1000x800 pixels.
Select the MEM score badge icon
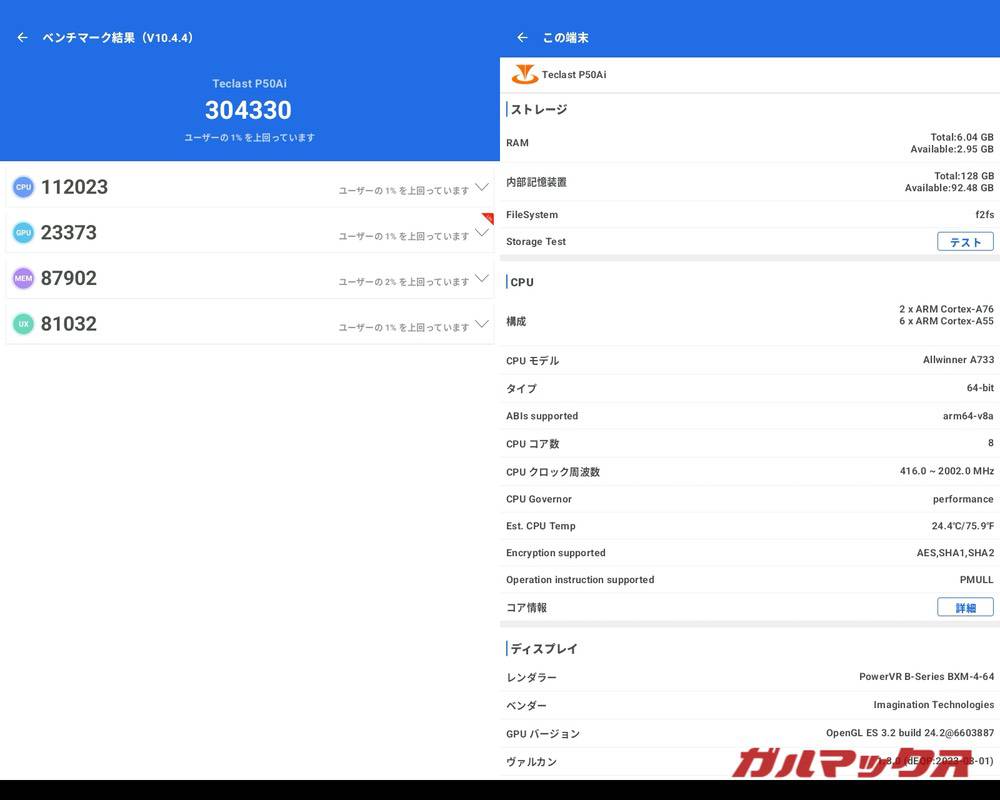(x=22, y=278)
